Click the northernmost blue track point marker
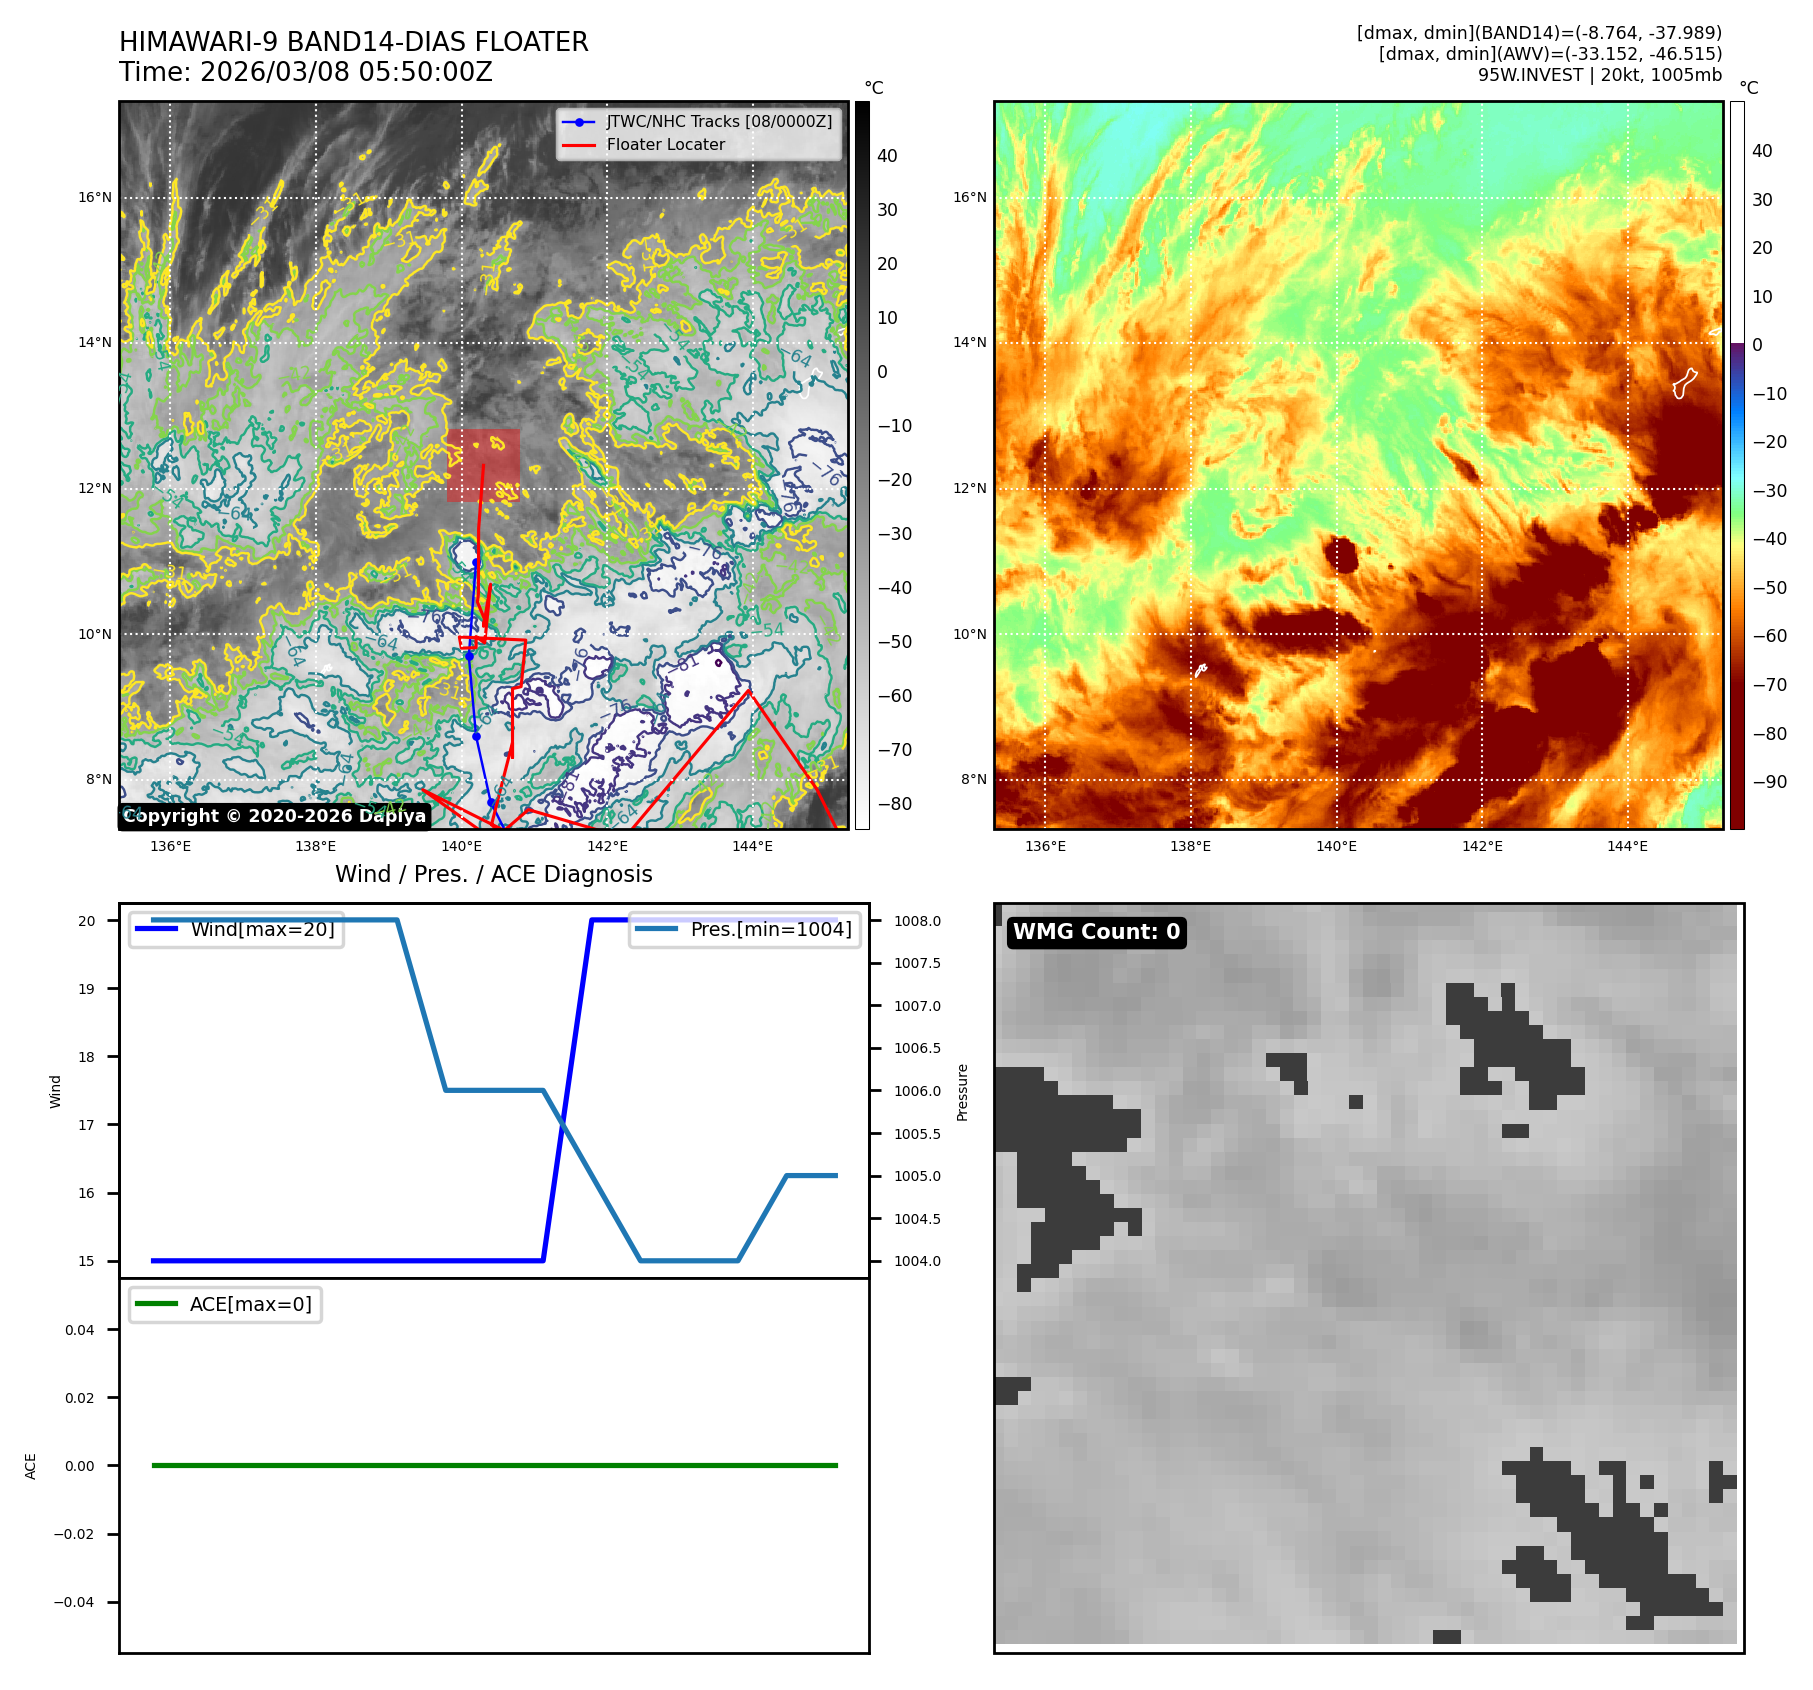 (x=476, y=562)
